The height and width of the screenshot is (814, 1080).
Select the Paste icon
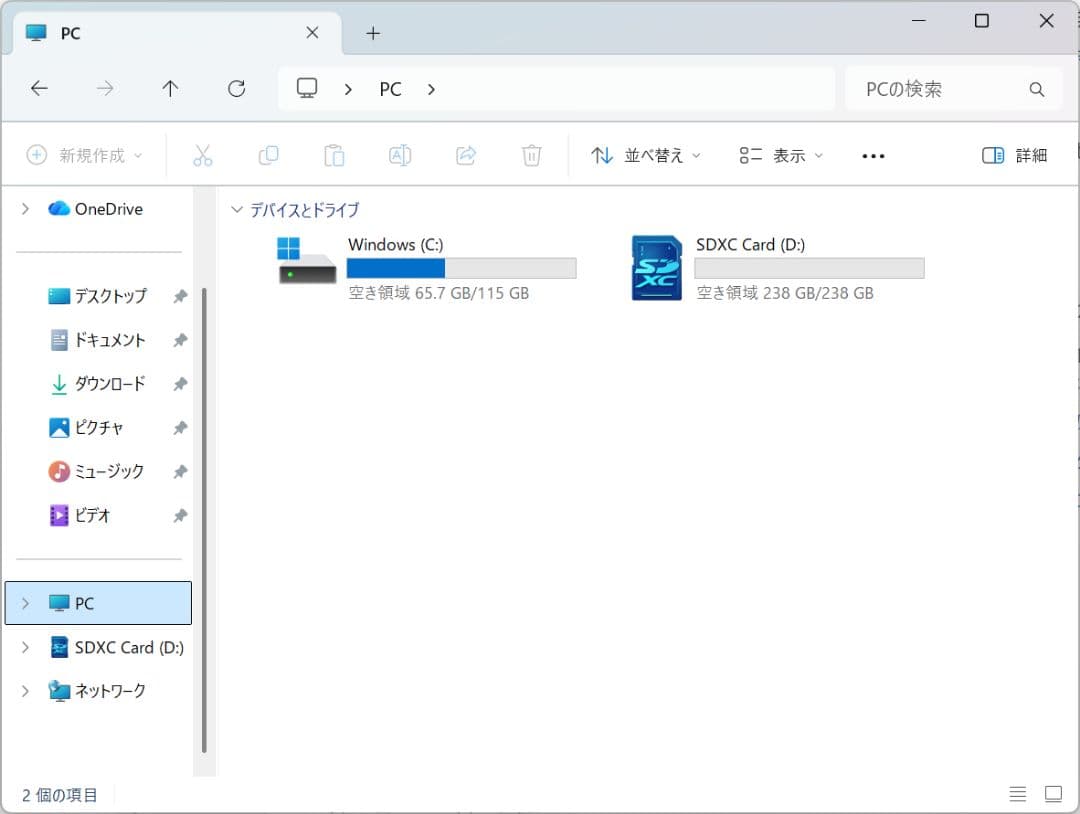click(x=334, y=155)
